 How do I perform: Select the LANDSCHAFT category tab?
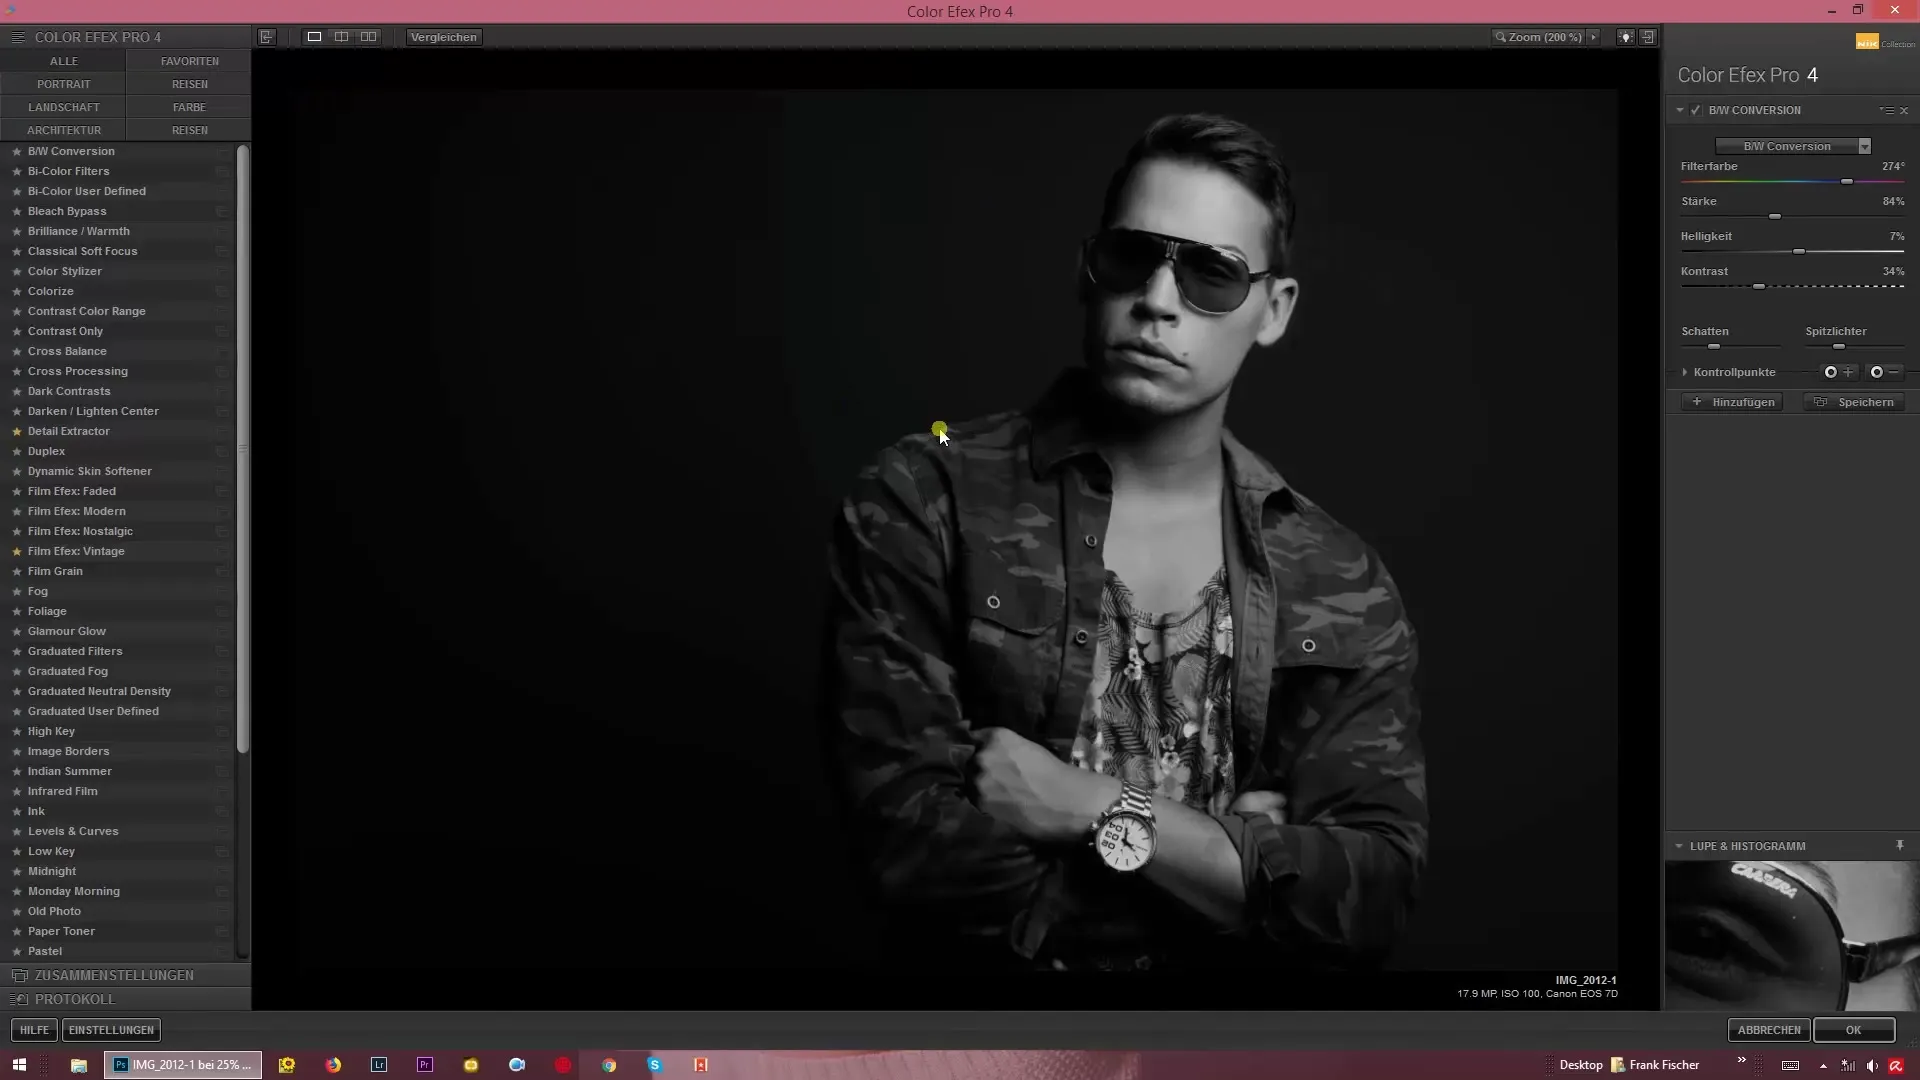pyautogui.click(x=63, y=107)
